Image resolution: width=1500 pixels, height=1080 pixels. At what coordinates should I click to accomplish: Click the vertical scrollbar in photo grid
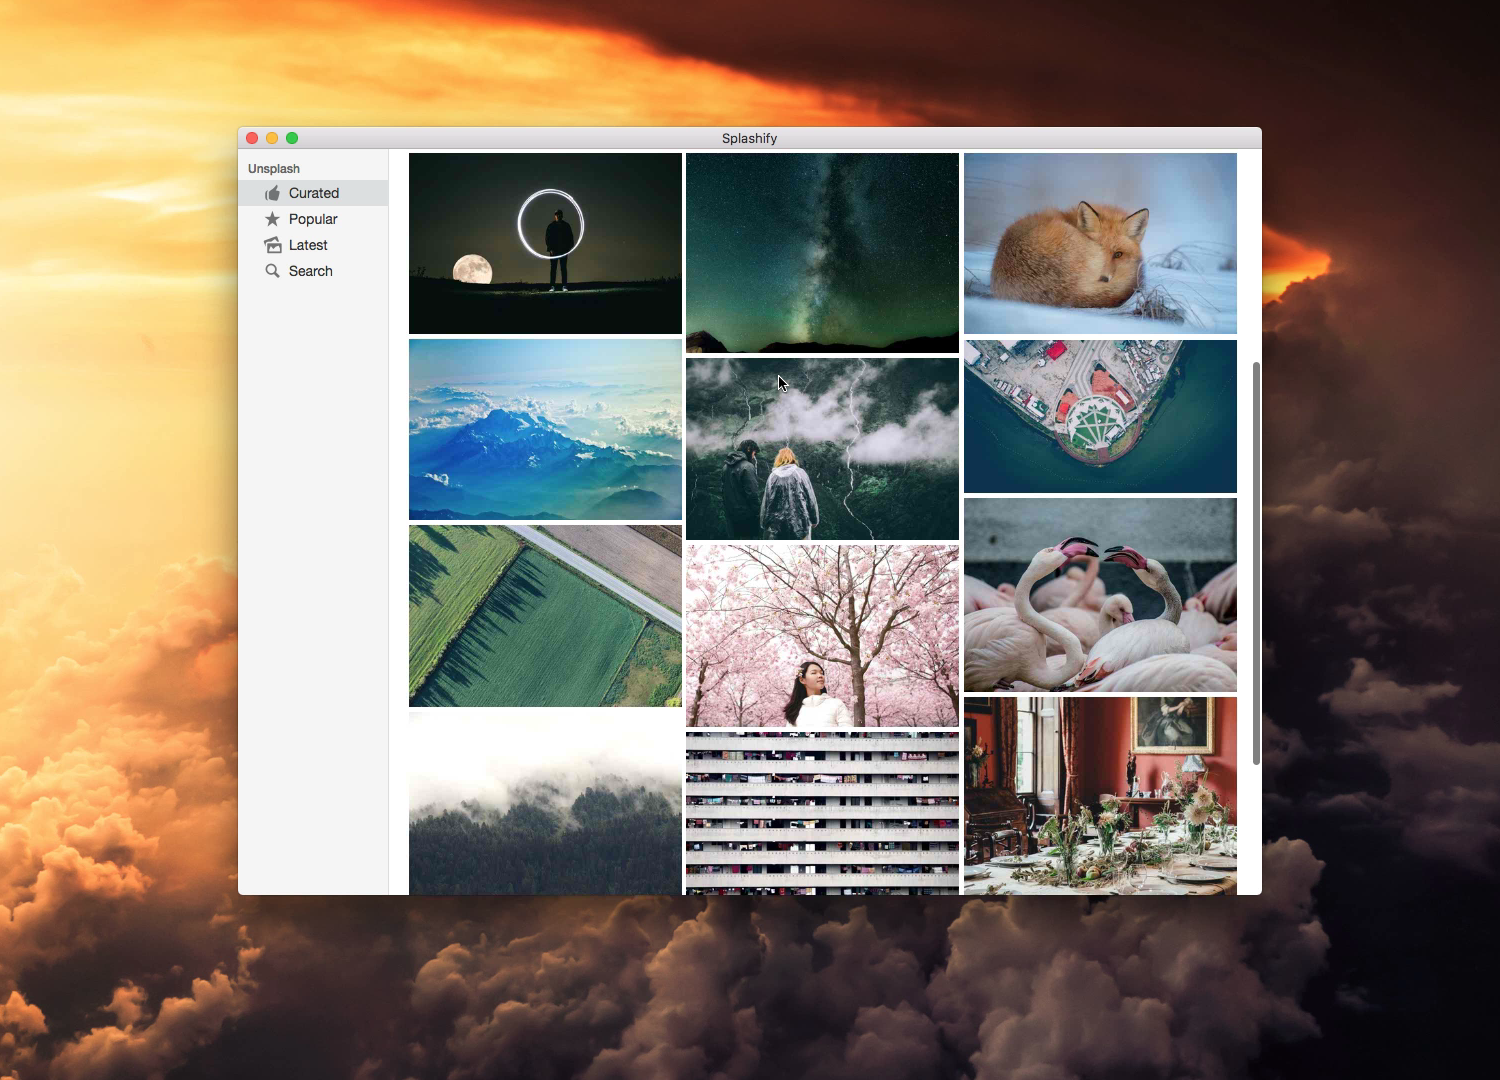[1256, 563]
